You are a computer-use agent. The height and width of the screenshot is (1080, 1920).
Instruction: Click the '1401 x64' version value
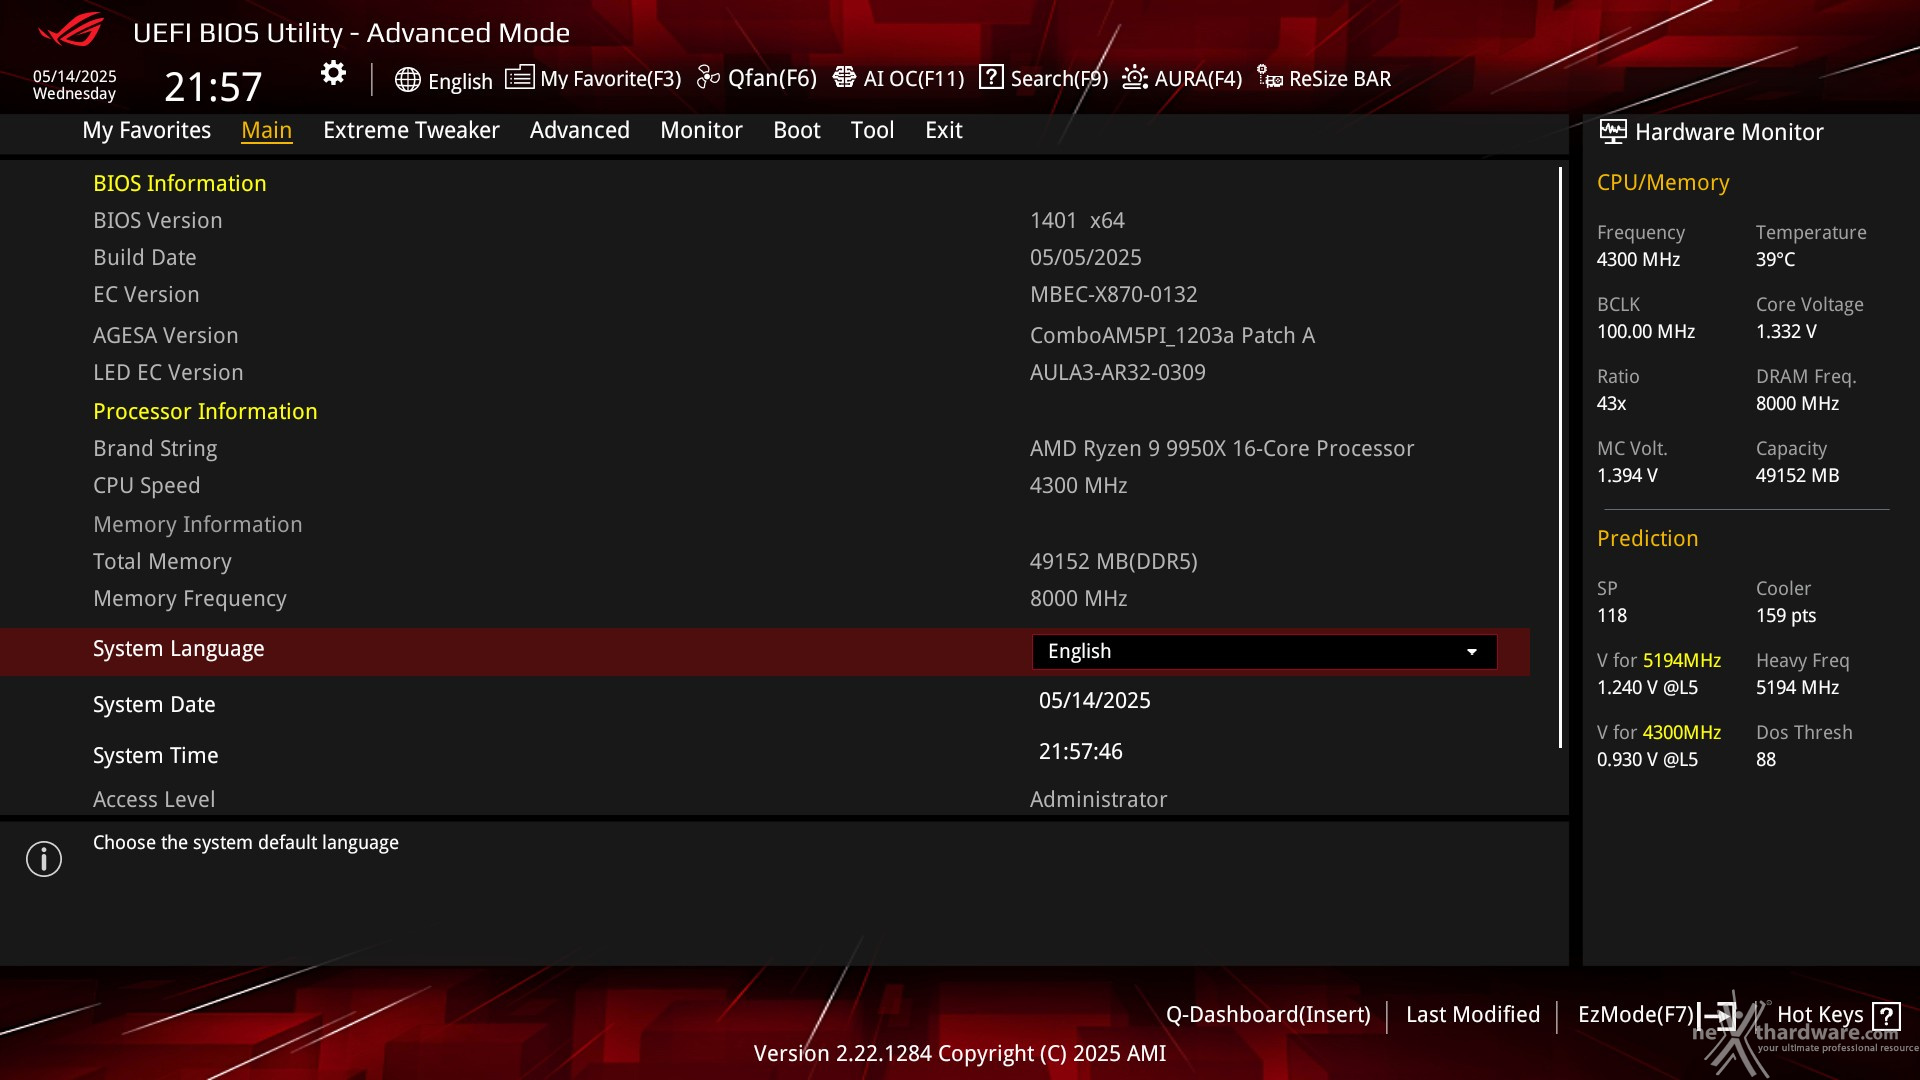point(1078,221)
